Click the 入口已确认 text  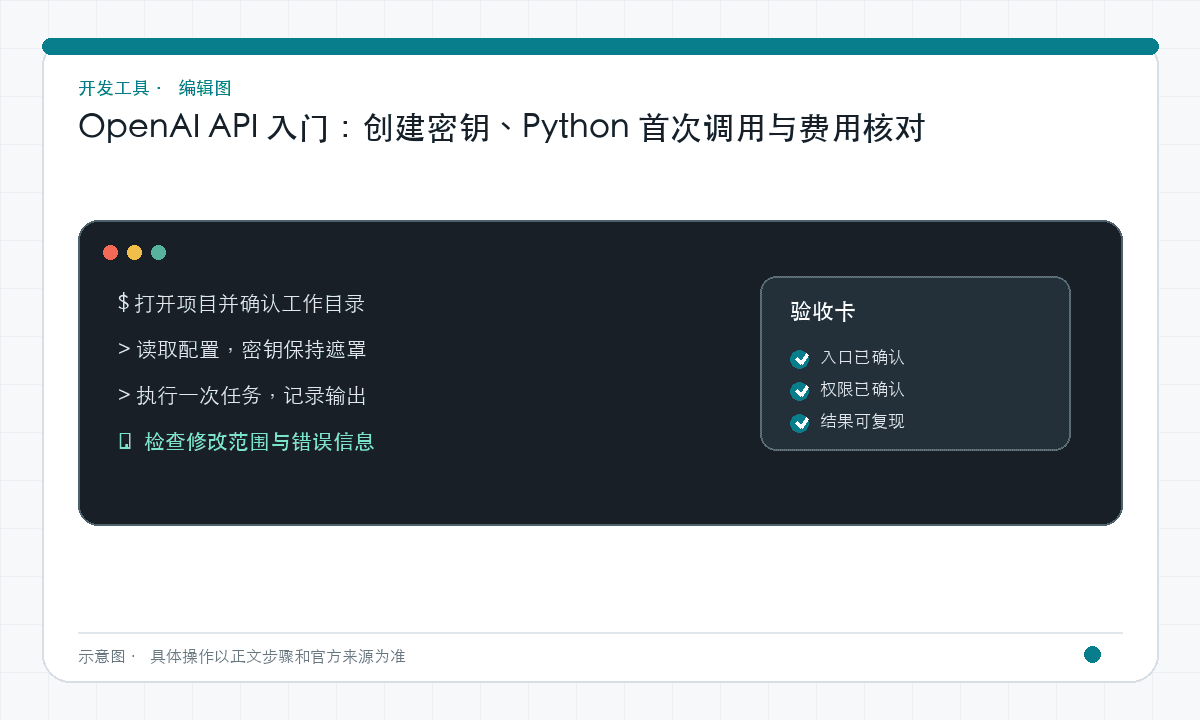tap(862, 357)
